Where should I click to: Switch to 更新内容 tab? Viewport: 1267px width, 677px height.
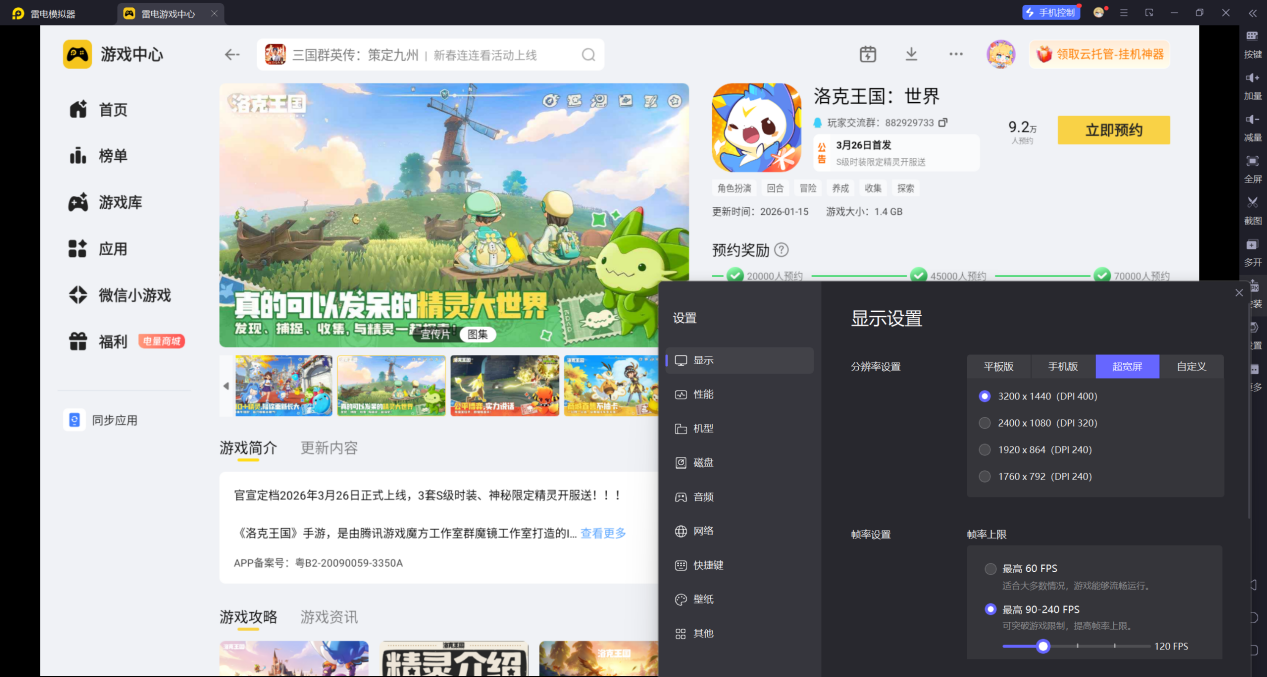pos(329,447)
